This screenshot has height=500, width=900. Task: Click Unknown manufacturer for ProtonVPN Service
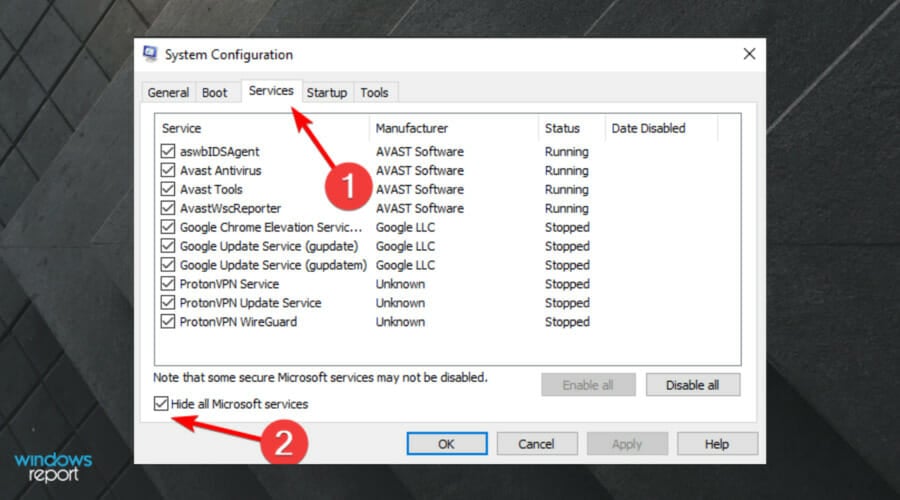(x=400, y=284)
